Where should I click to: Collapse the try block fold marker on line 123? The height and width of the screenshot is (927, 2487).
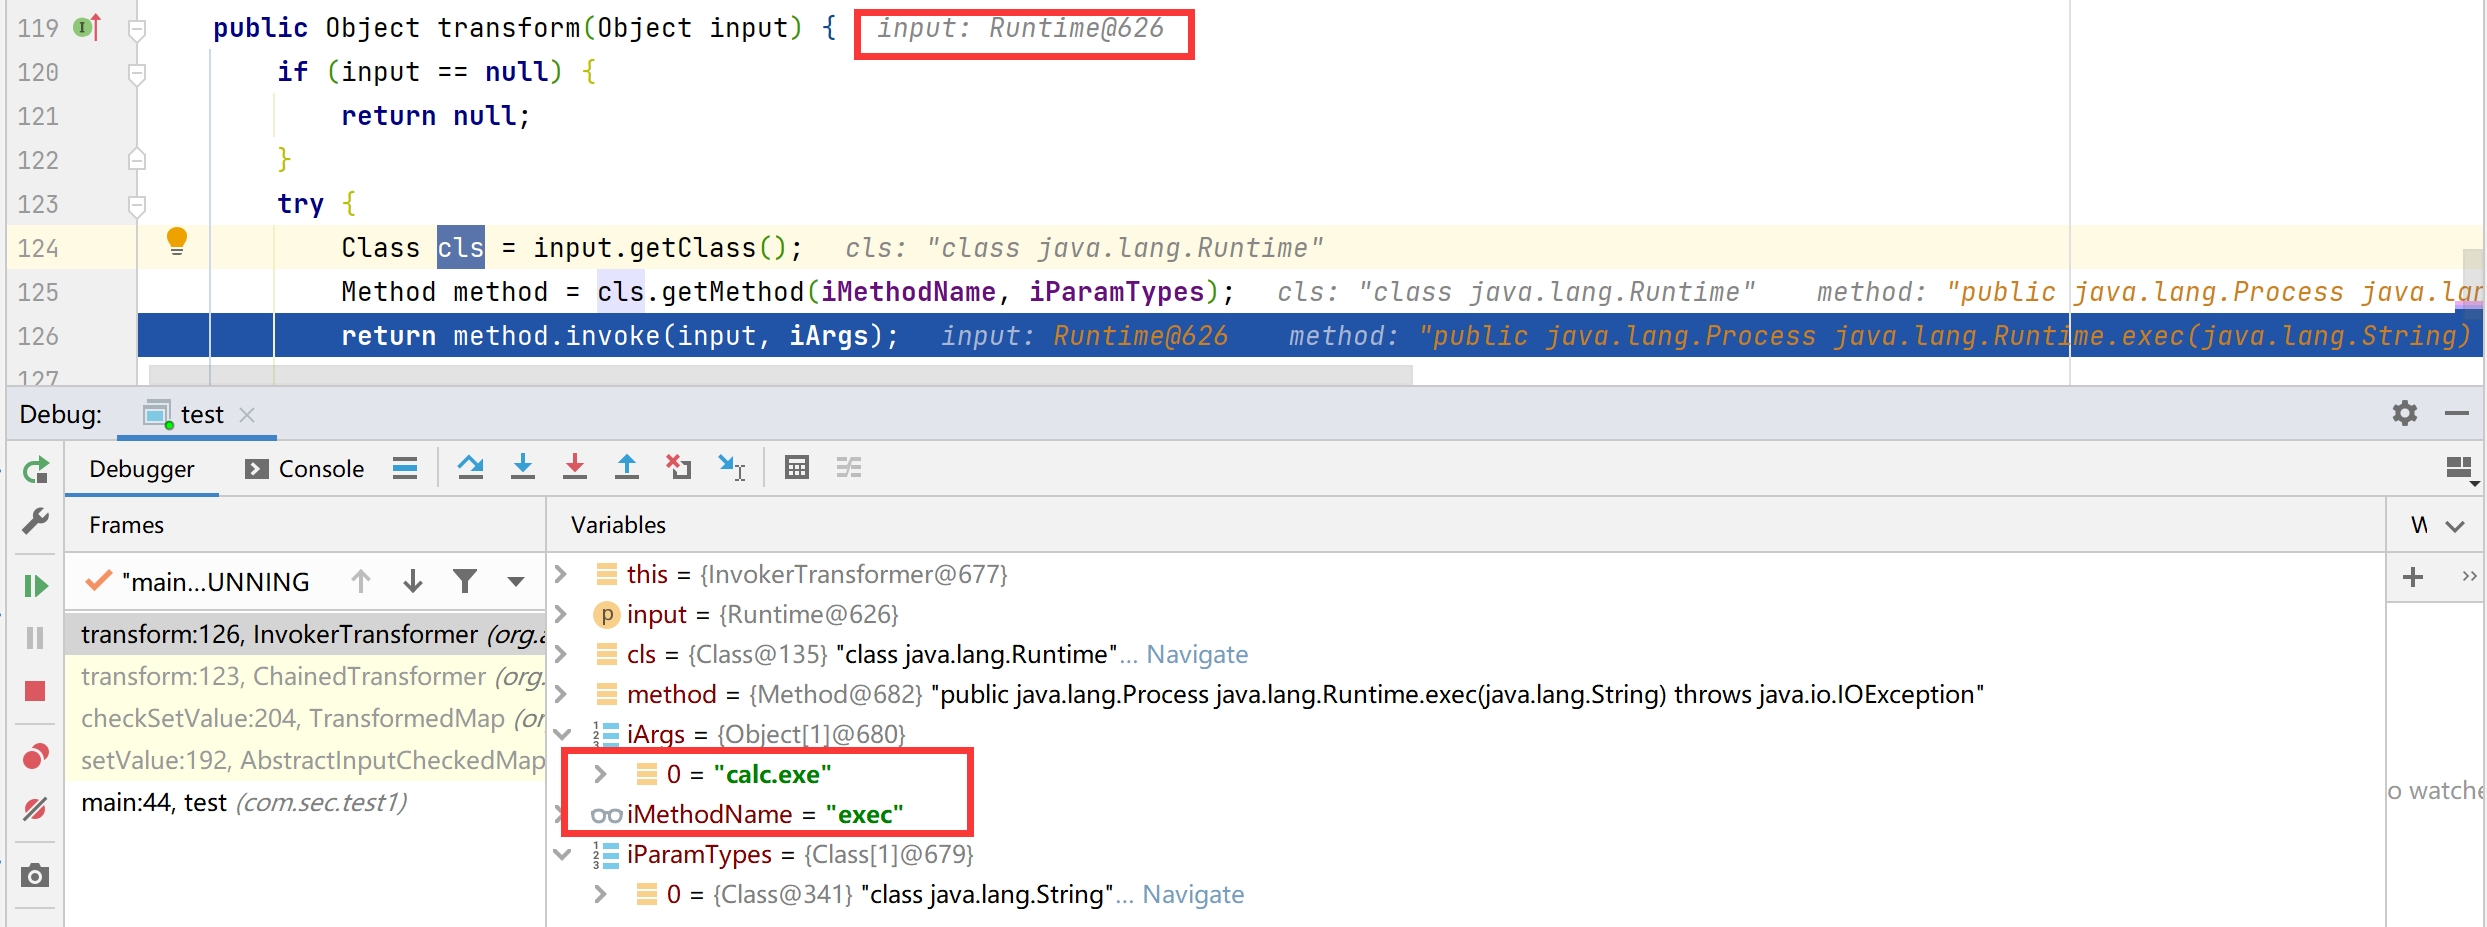(x=137, y=205)
